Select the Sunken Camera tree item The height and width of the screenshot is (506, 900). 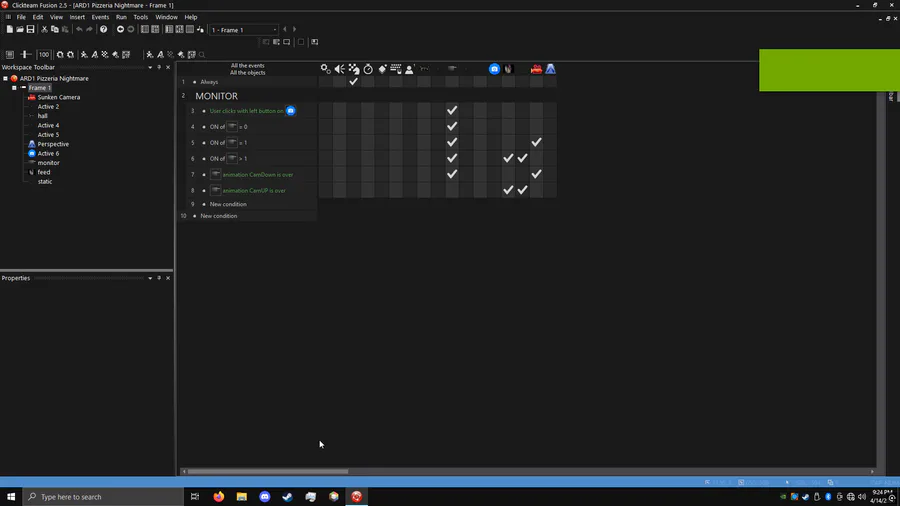[59, 98]
